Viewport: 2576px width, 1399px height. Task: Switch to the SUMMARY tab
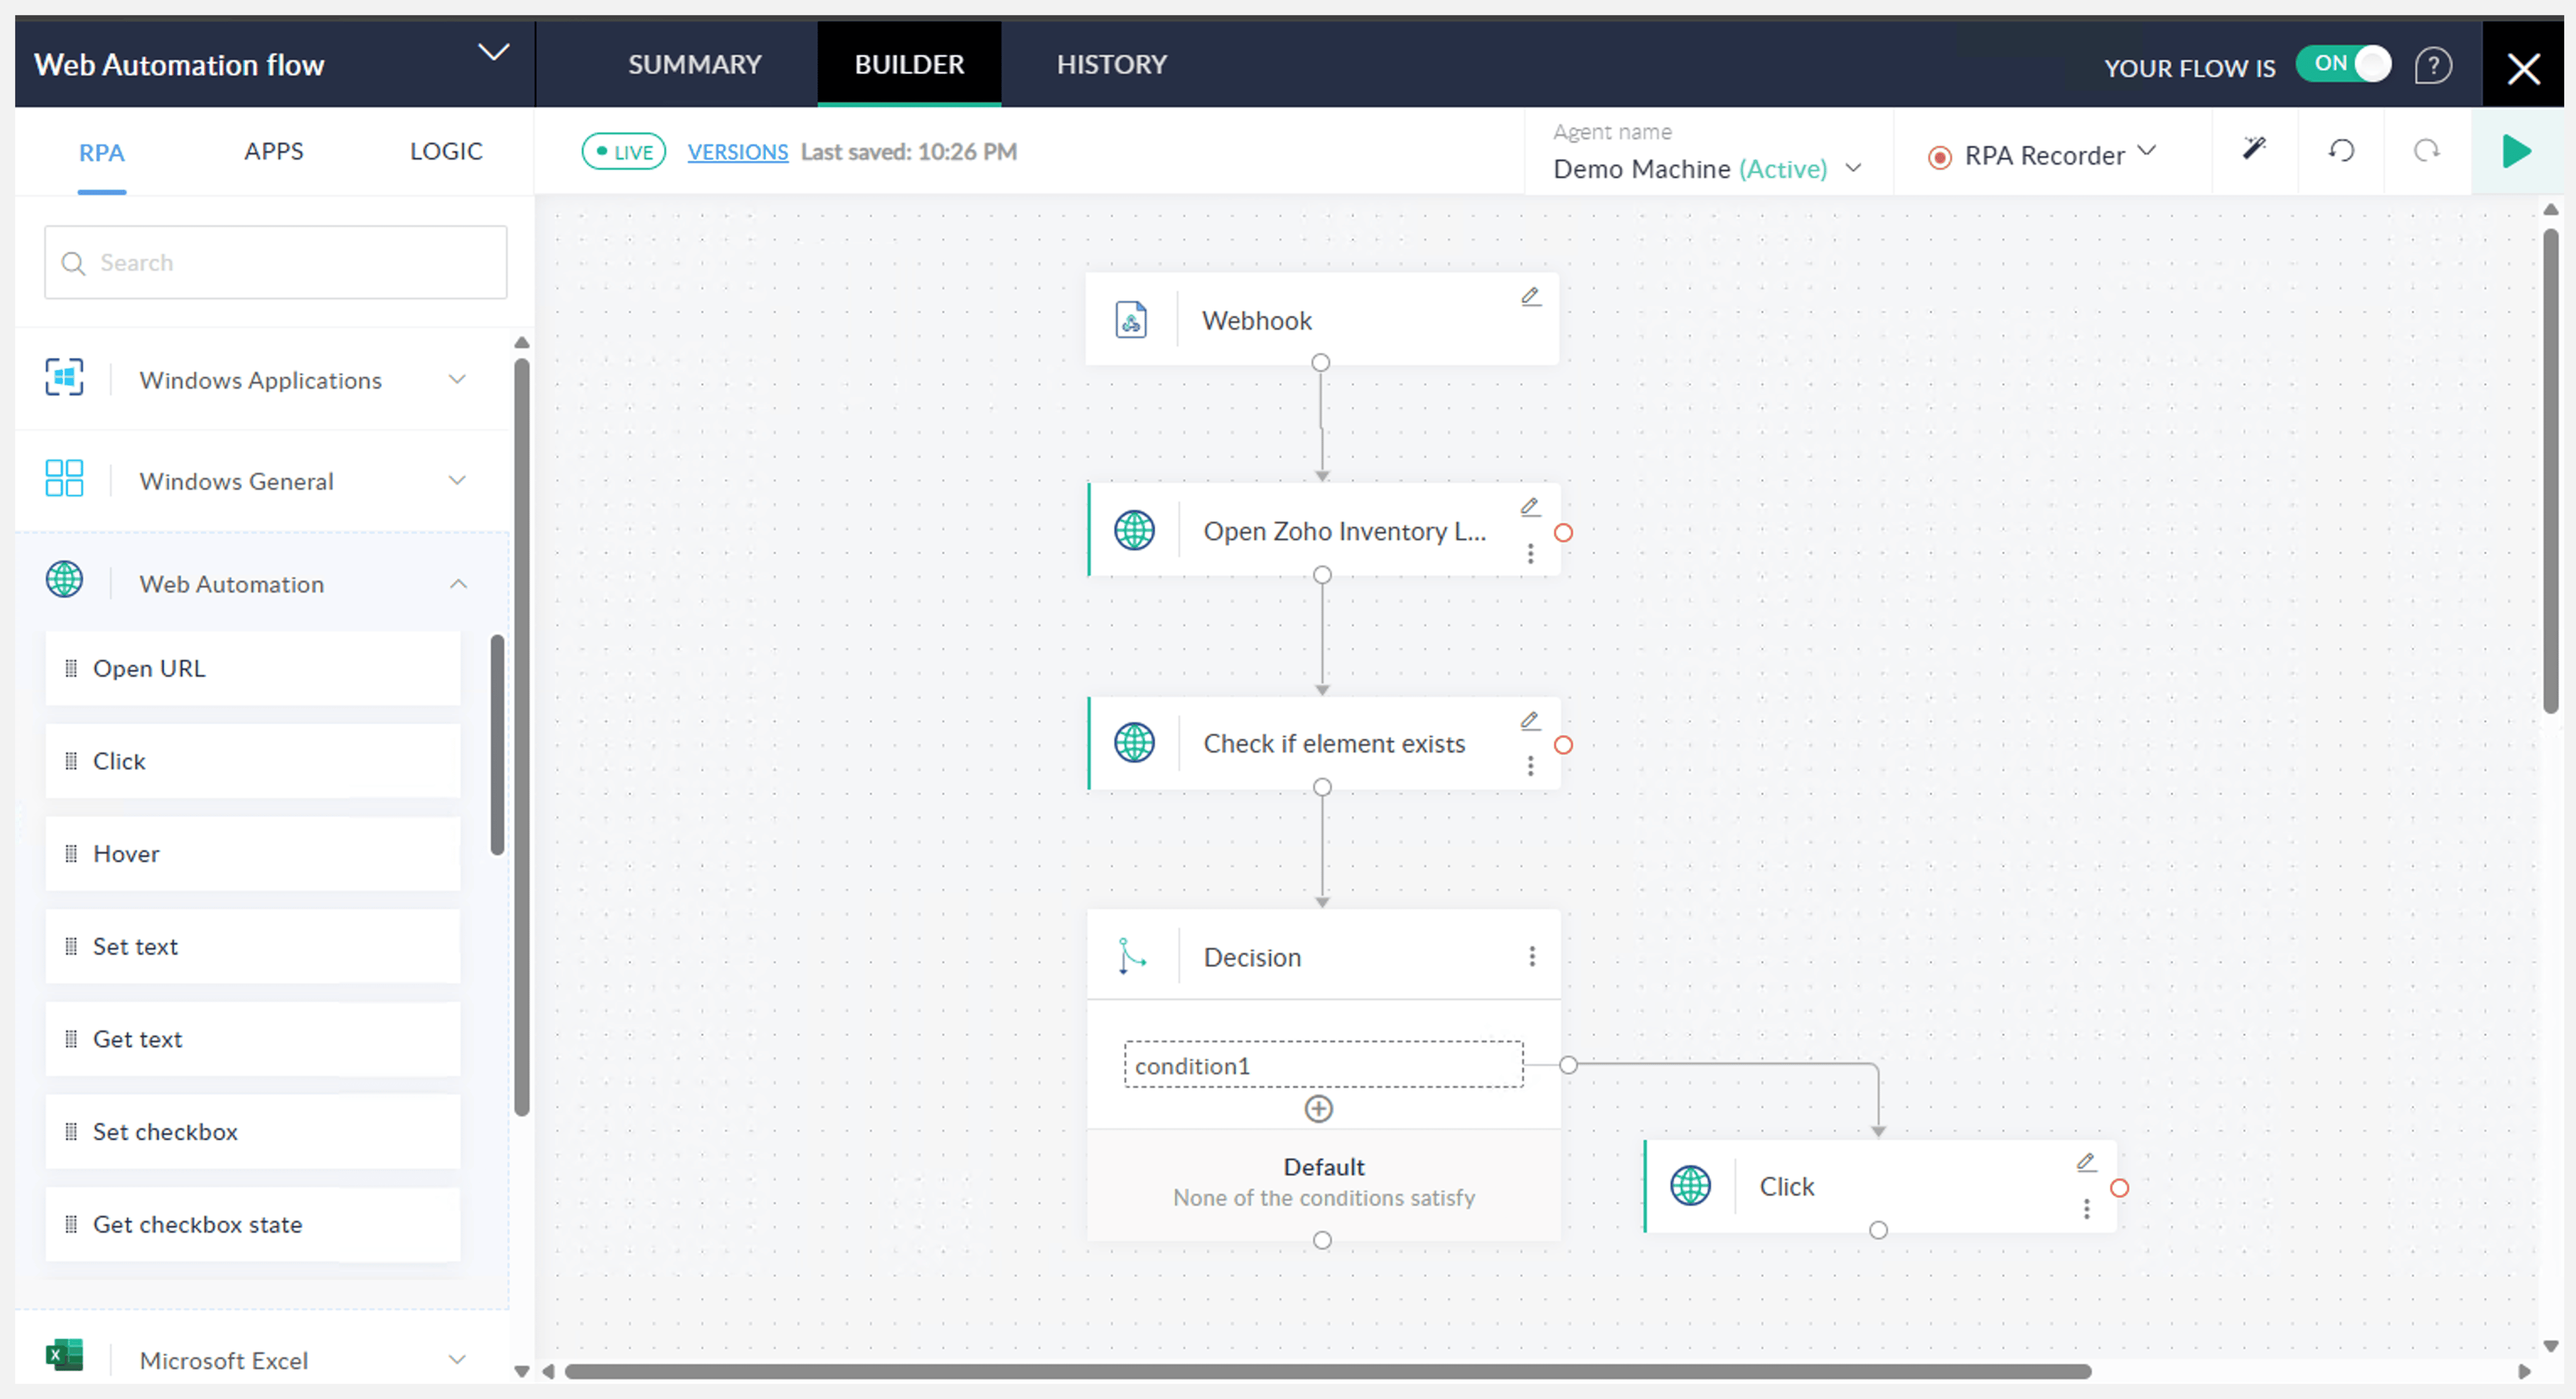(x=694, y=65)
